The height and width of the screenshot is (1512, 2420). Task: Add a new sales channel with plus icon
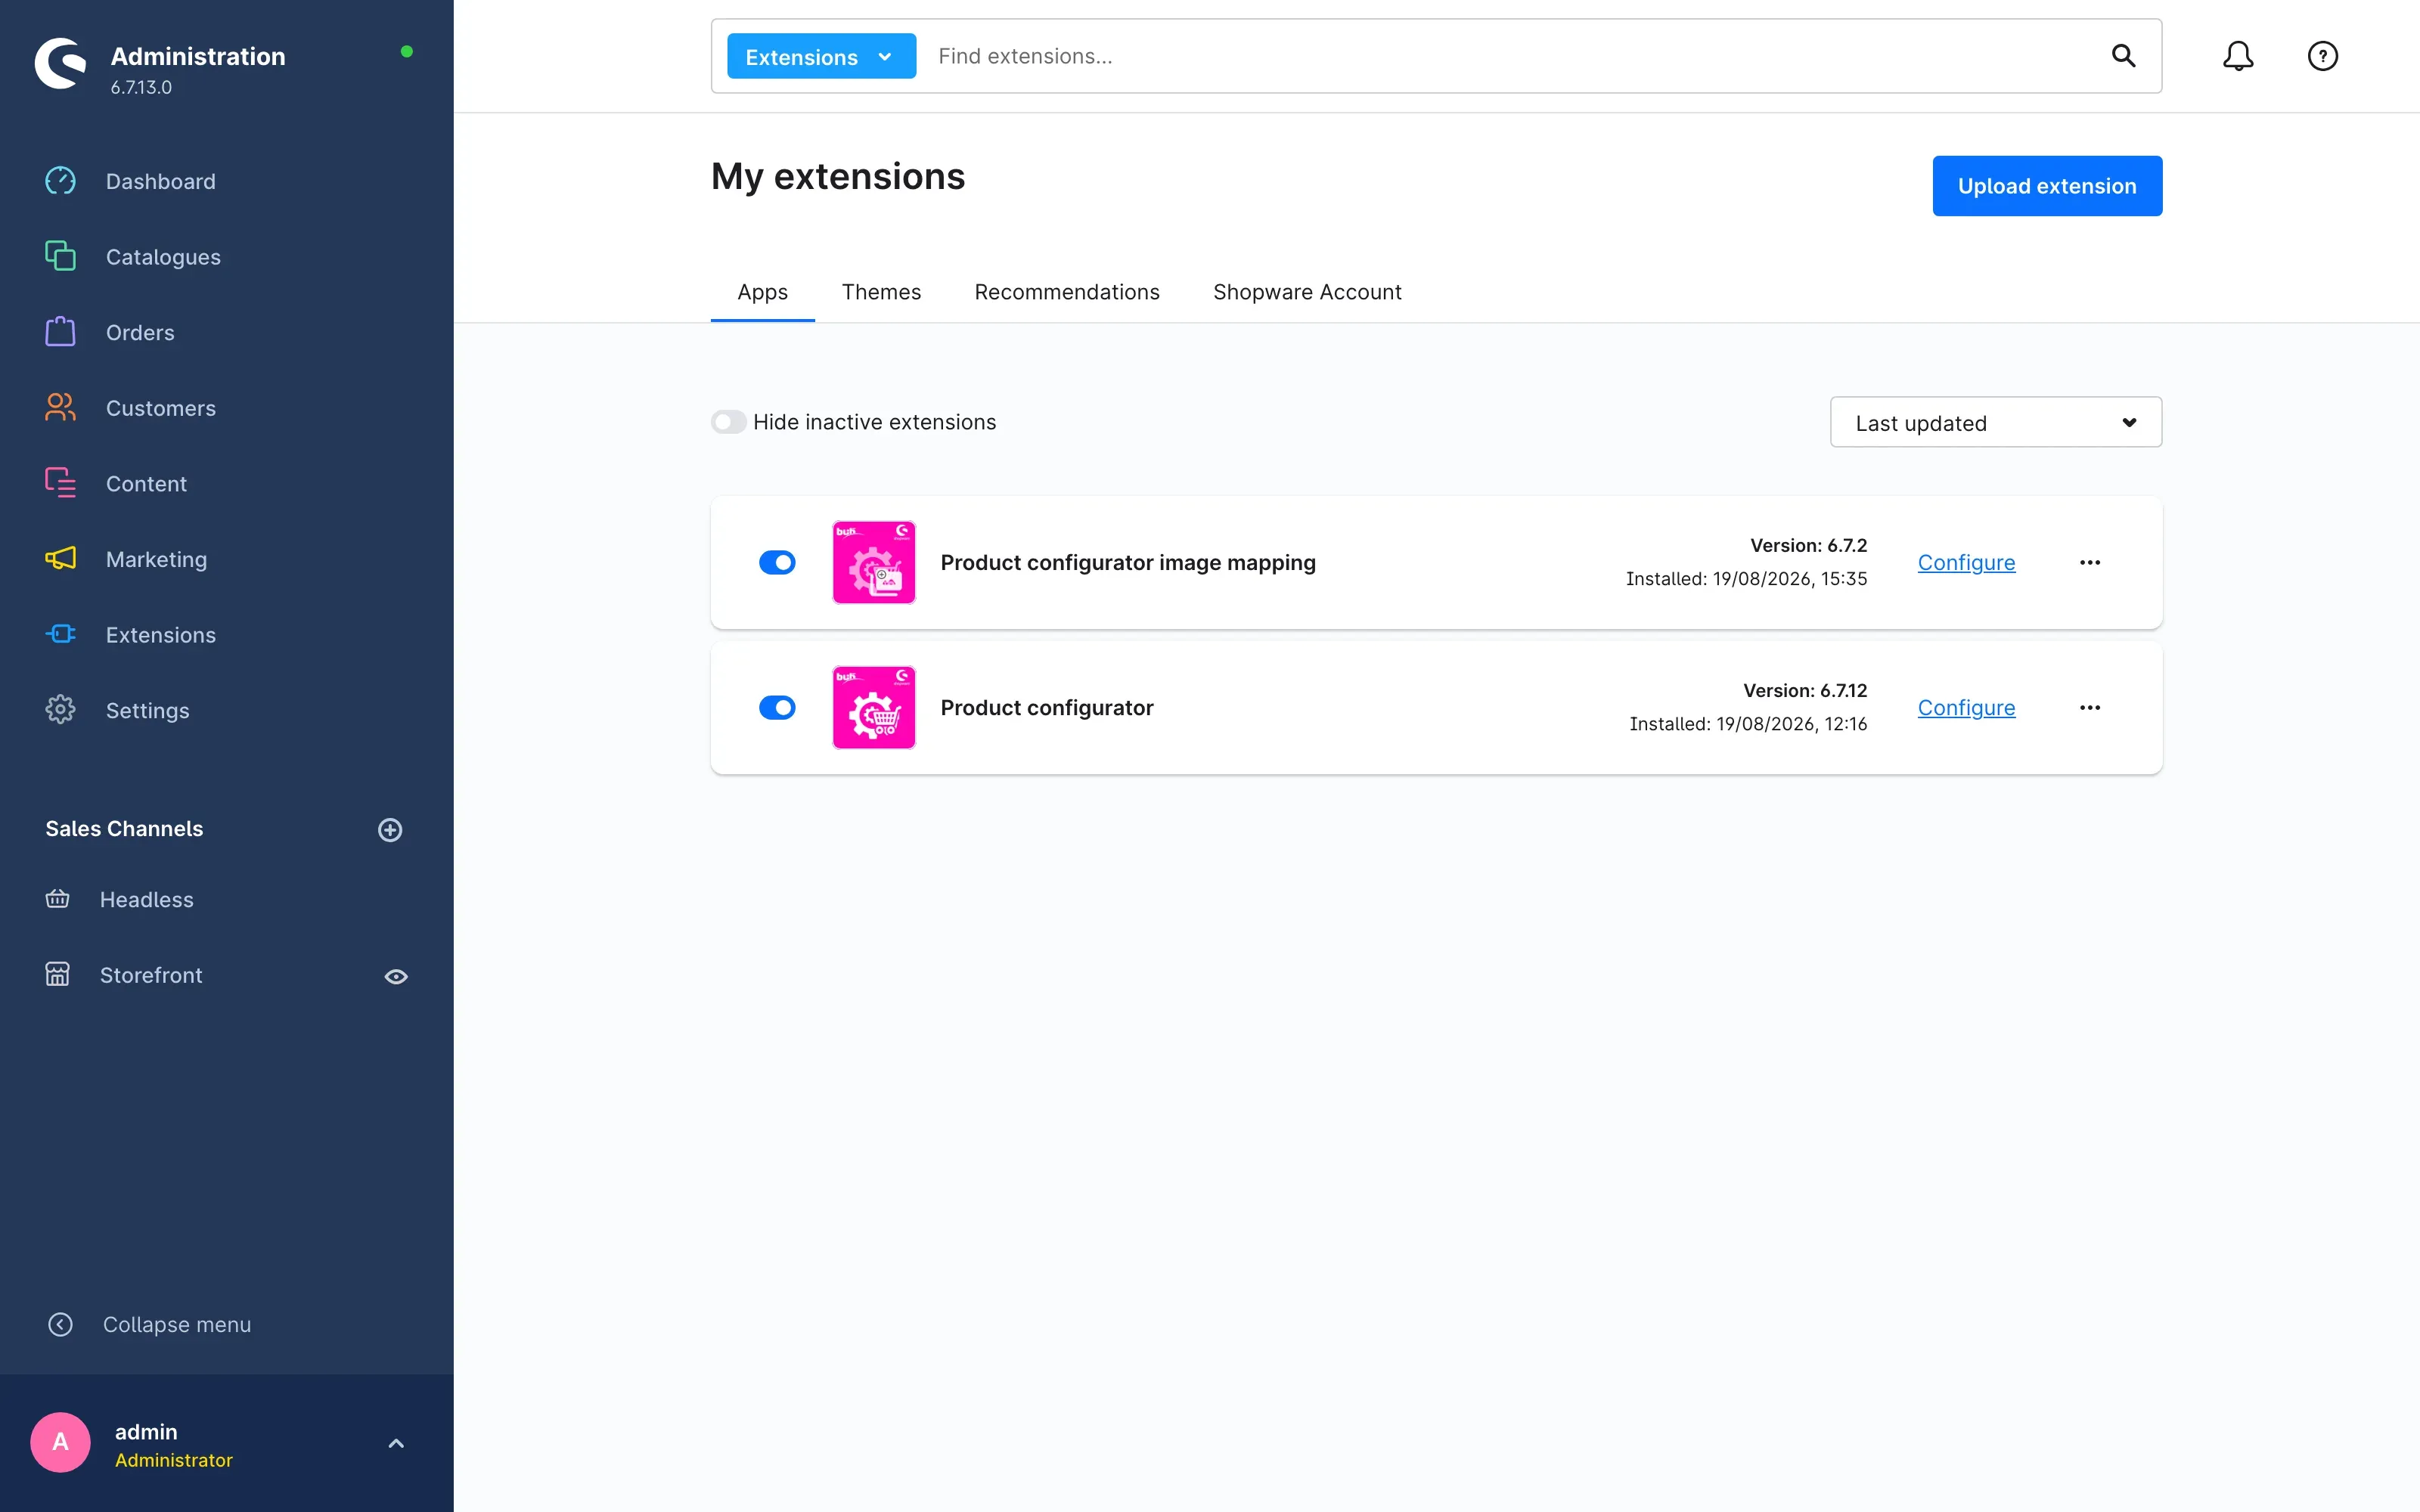click(390, 829)
